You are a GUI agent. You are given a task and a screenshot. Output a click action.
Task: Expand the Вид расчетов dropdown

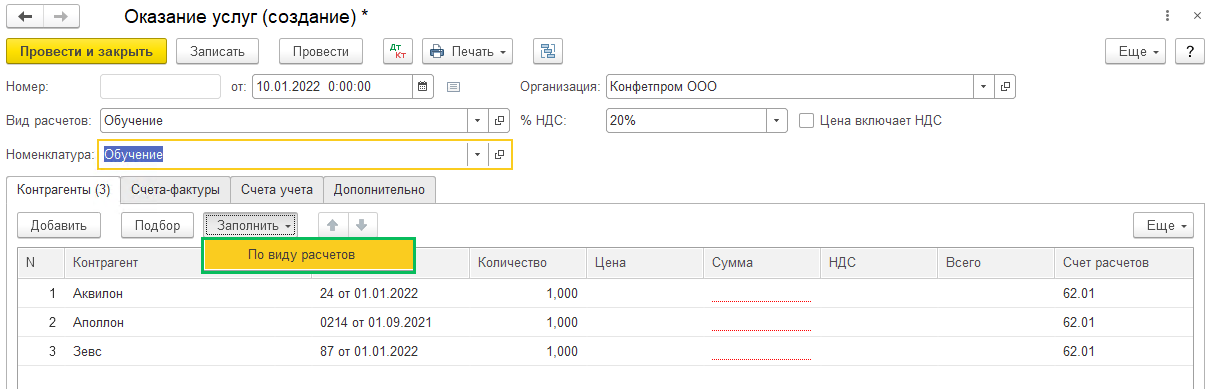[x=478, y=121]
